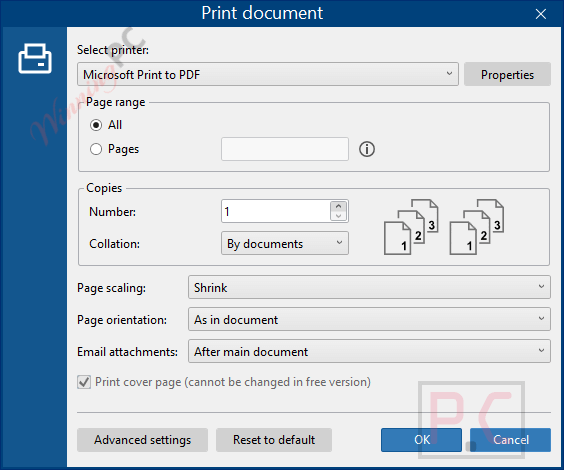Close the Print document dialog
Image resolution: width=564 pixels, height=470 pixels.
541,14
